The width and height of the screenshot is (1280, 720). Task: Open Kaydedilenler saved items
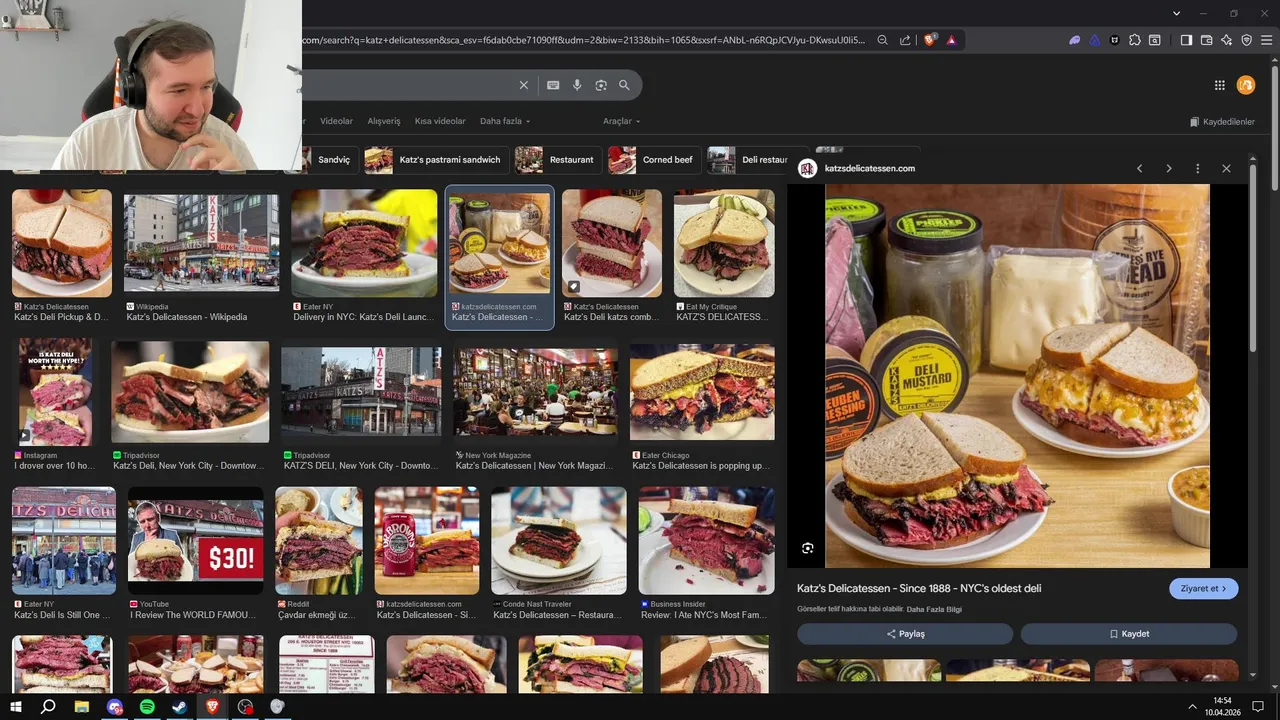(1222, 122)
